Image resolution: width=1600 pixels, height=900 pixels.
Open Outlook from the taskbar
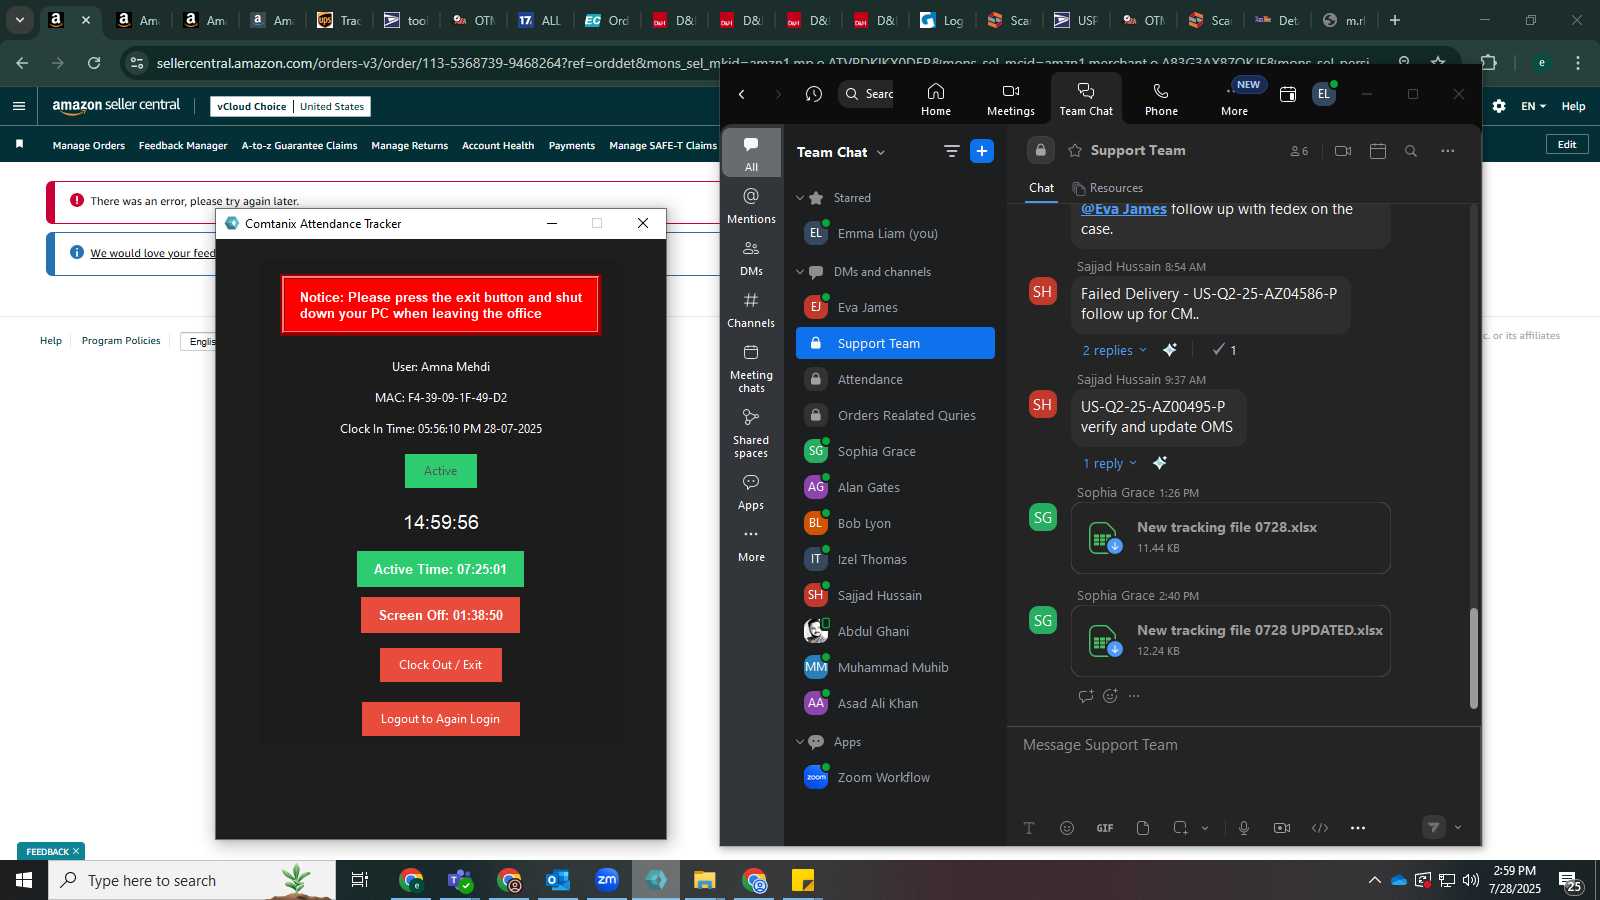coord(558,880)
